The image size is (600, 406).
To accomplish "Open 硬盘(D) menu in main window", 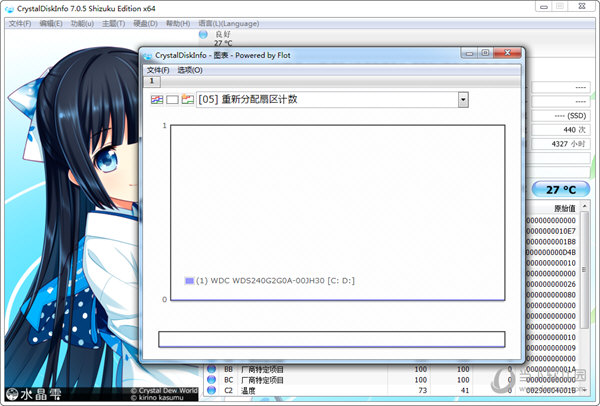I will click(x=145, y=24).
